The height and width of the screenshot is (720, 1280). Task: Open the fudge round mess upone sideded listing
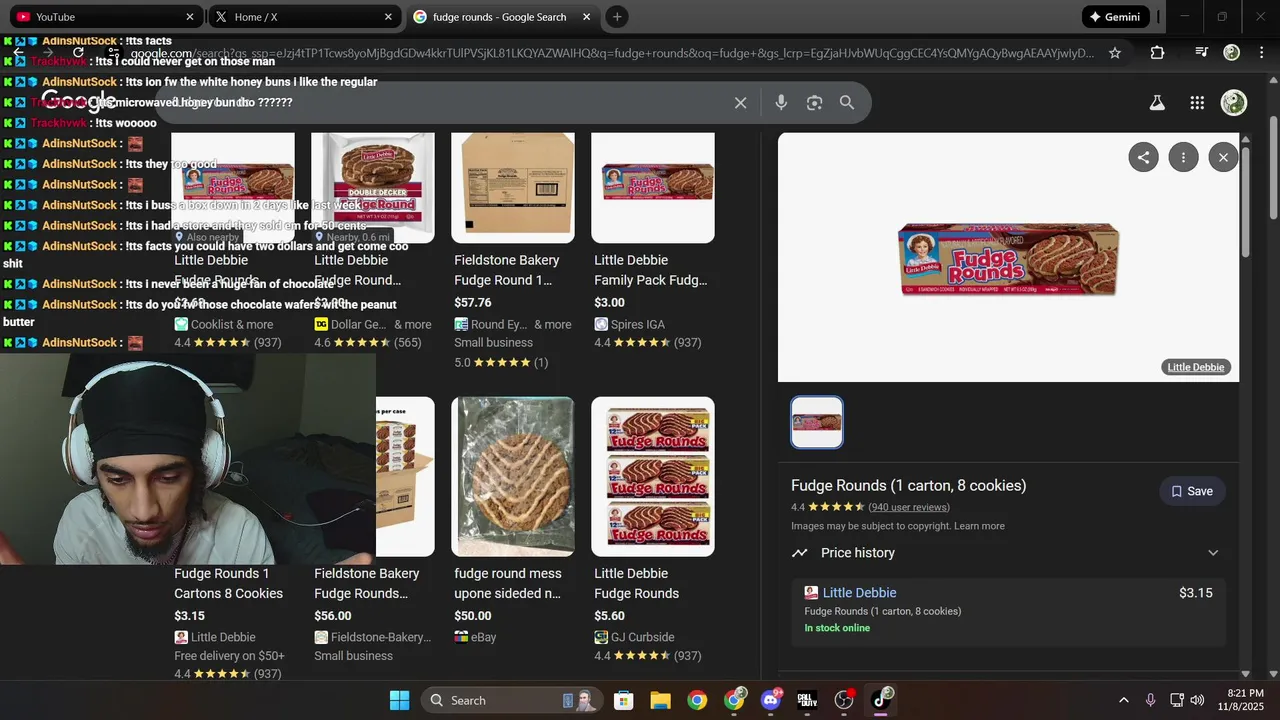click(508, 583)
